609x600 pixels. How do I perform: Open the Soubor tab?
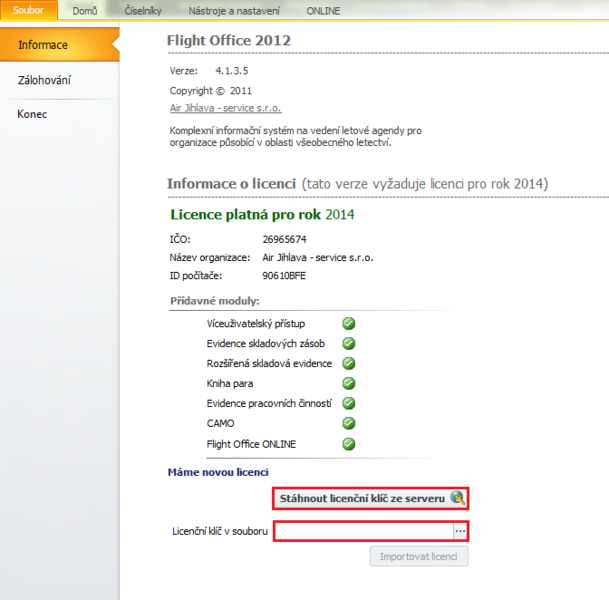click(x=28, y=10)
